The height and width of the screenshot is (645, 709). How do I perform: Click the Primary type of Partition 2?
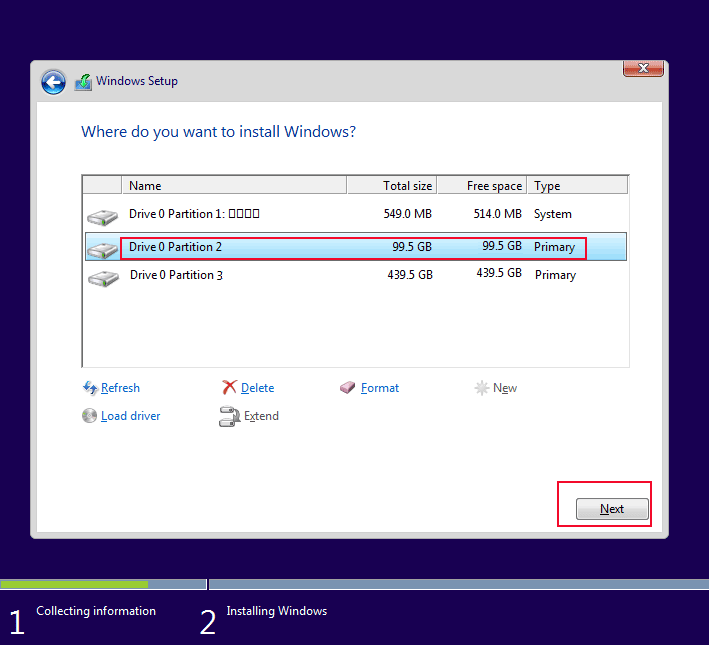tap(554, 247)
